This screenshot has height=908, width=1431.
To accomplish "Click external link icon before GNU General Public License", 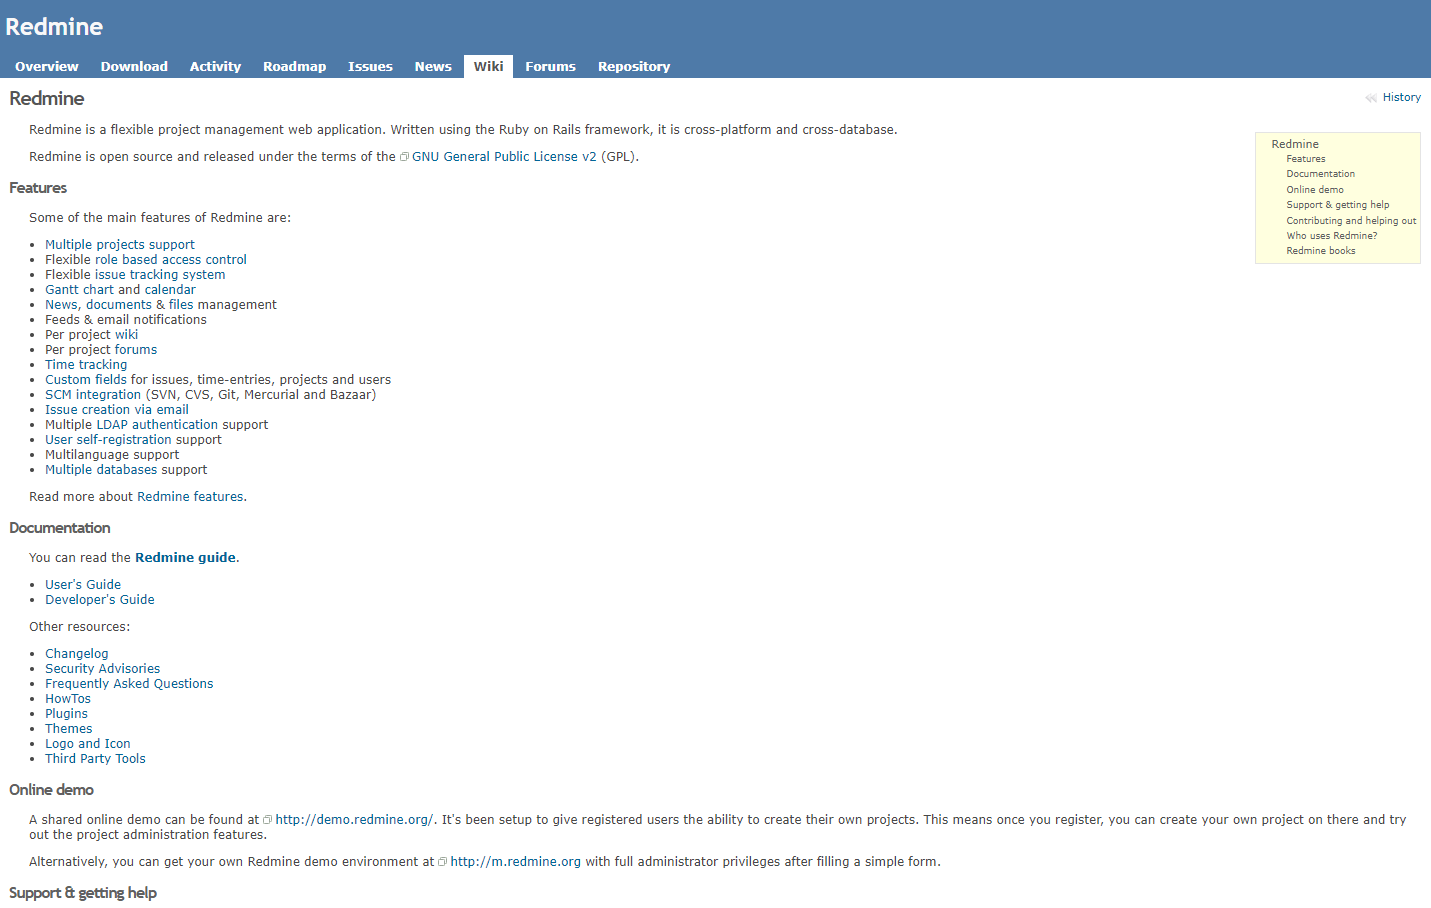I will (x=404, y=157).
